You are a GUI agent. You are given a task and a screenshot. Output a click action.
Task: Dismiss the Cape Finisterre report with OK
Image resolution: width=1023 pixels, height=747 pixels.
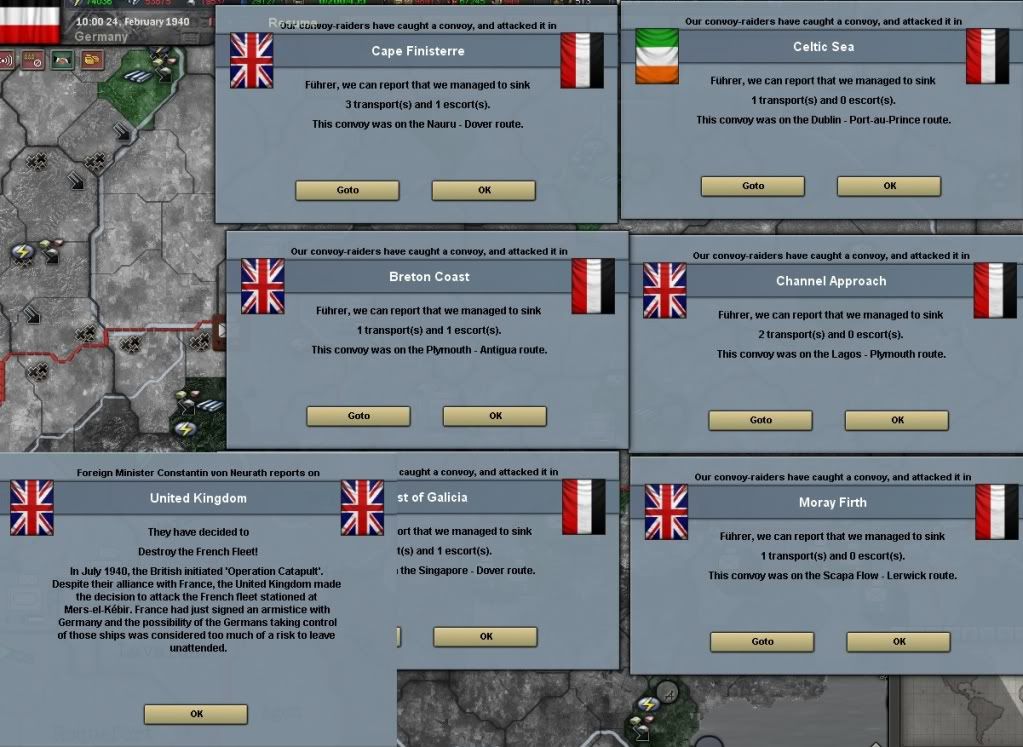[484, 190]
